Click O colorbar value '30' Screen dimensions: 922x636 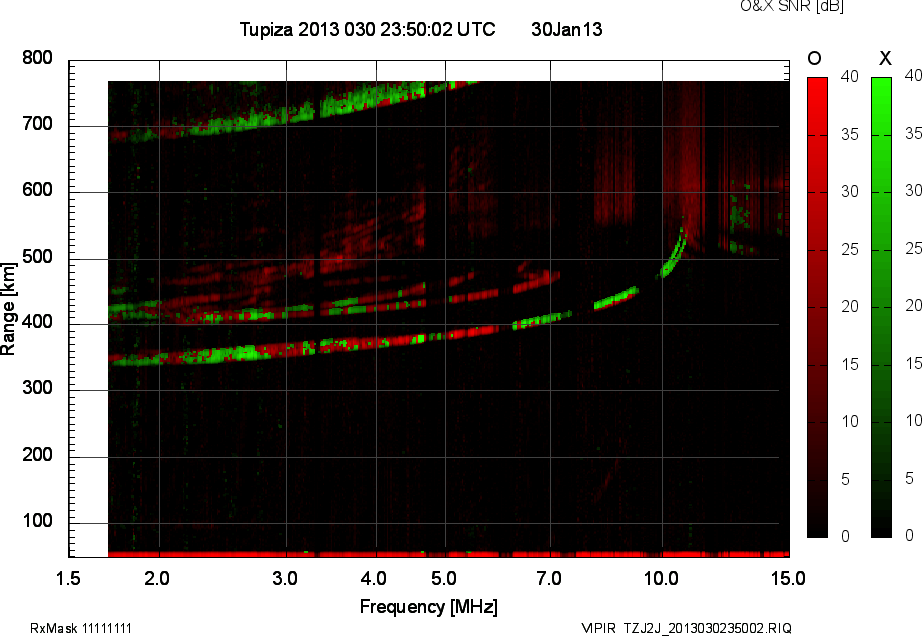click(850, 192)
